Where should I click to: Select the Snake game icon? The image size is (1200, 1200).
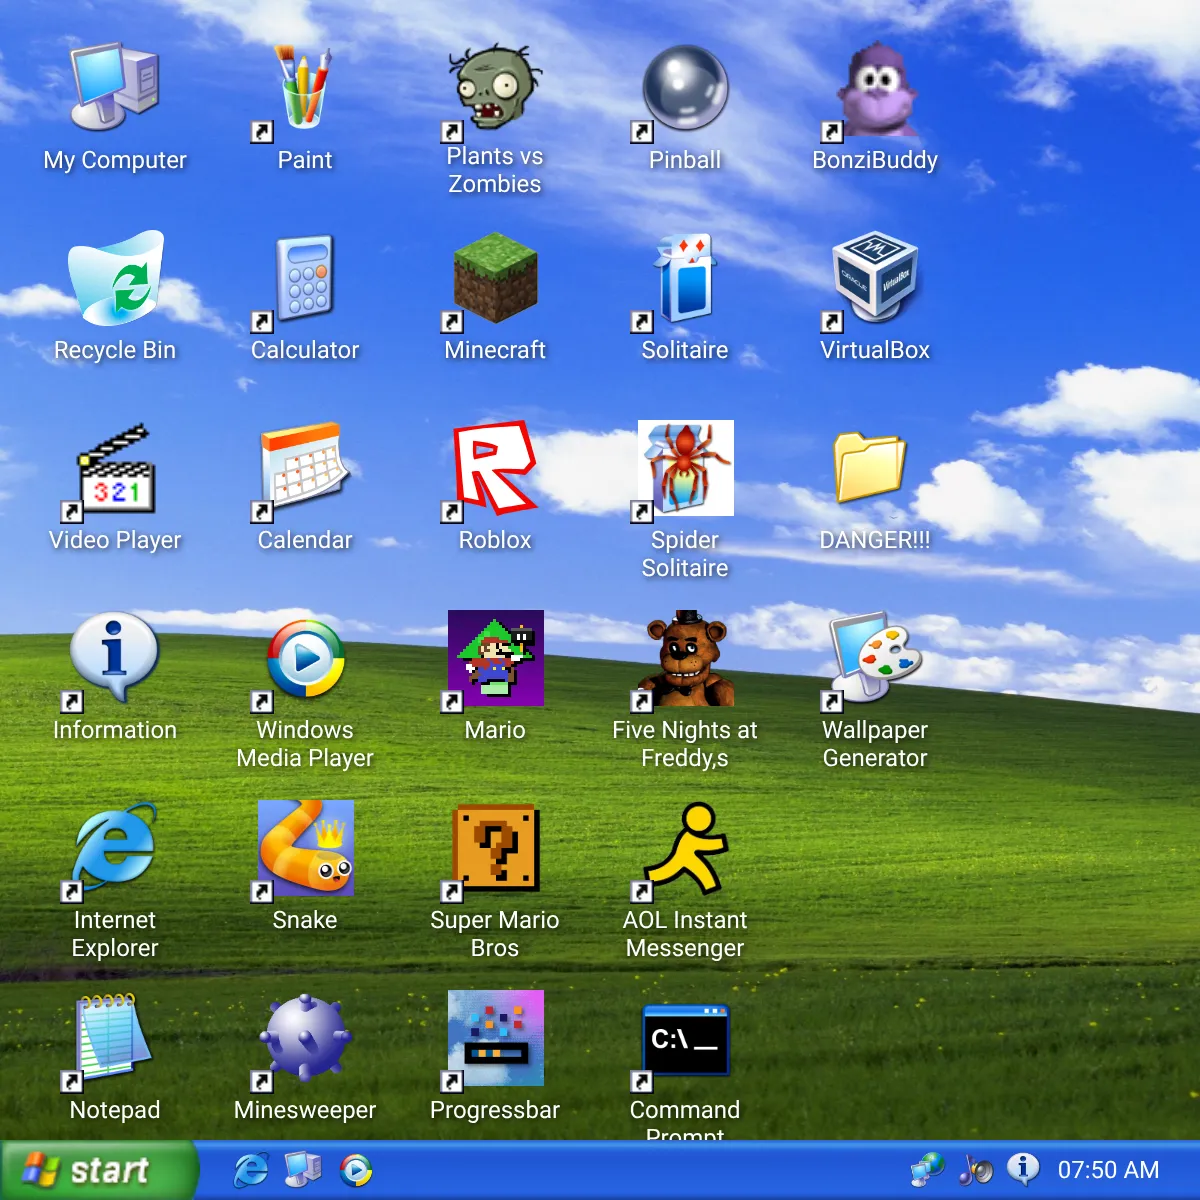305,849
